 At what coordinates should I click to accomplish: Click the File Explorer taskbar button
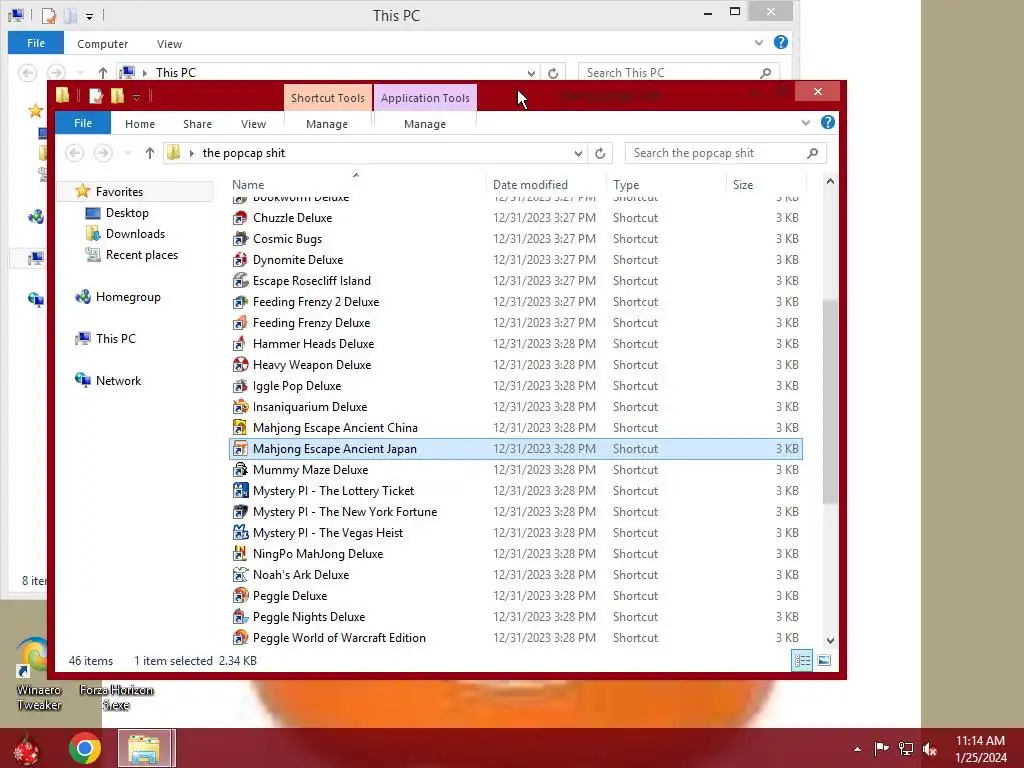(x=145, y=748)
